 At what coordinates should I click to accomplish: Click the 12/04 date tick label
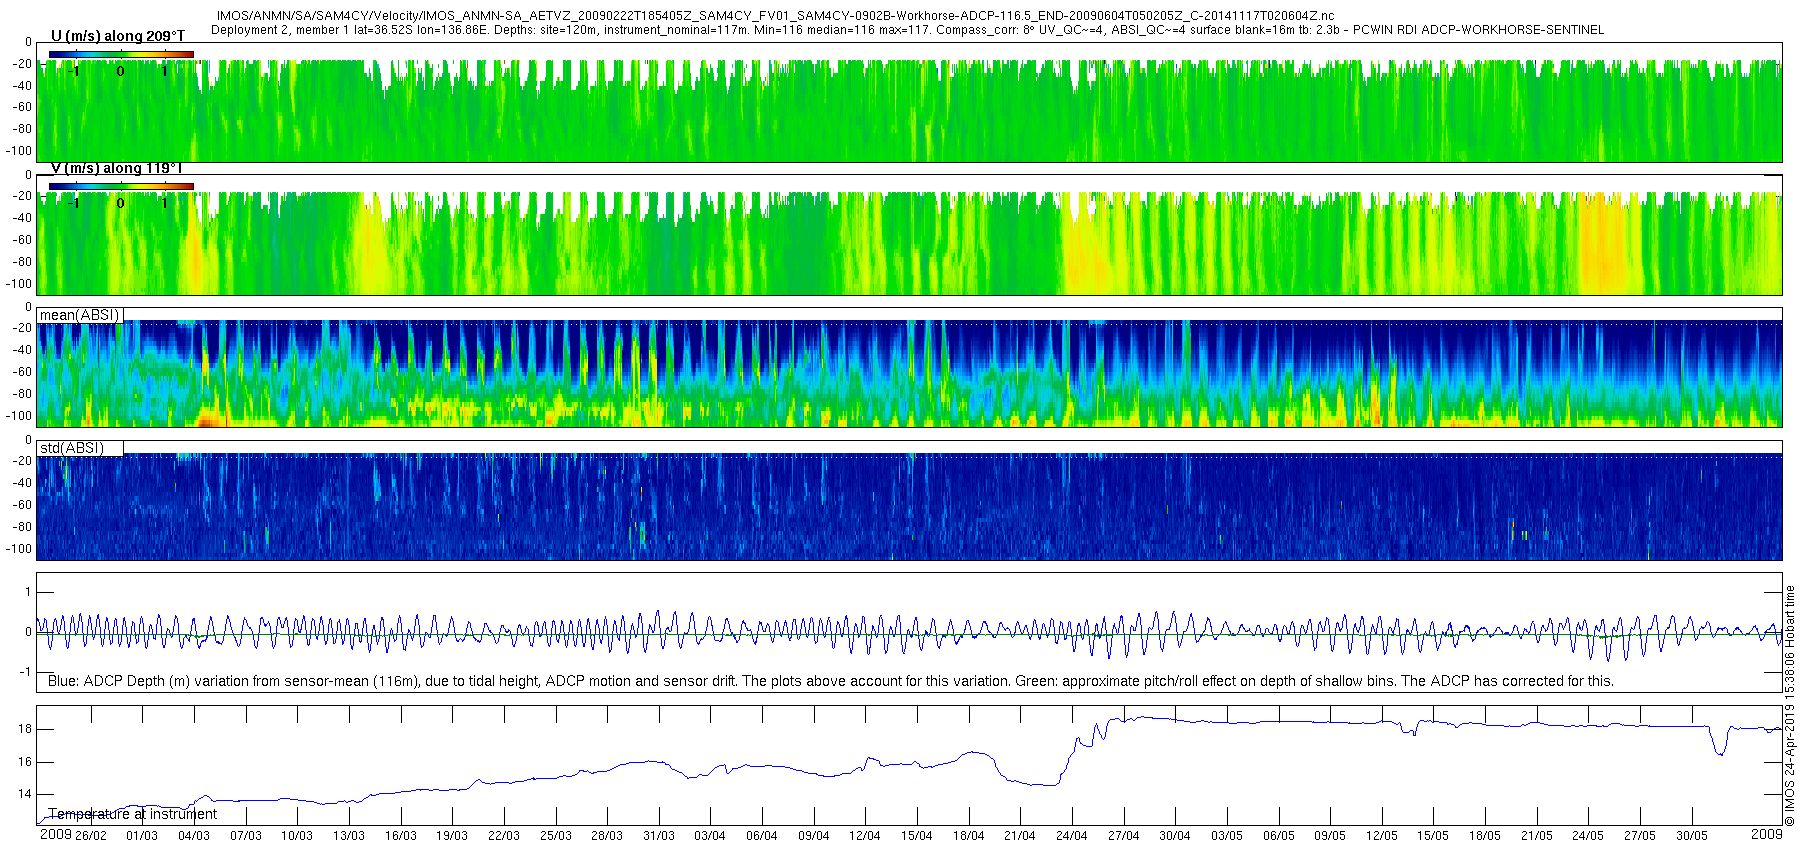click(x=865, y=835)
